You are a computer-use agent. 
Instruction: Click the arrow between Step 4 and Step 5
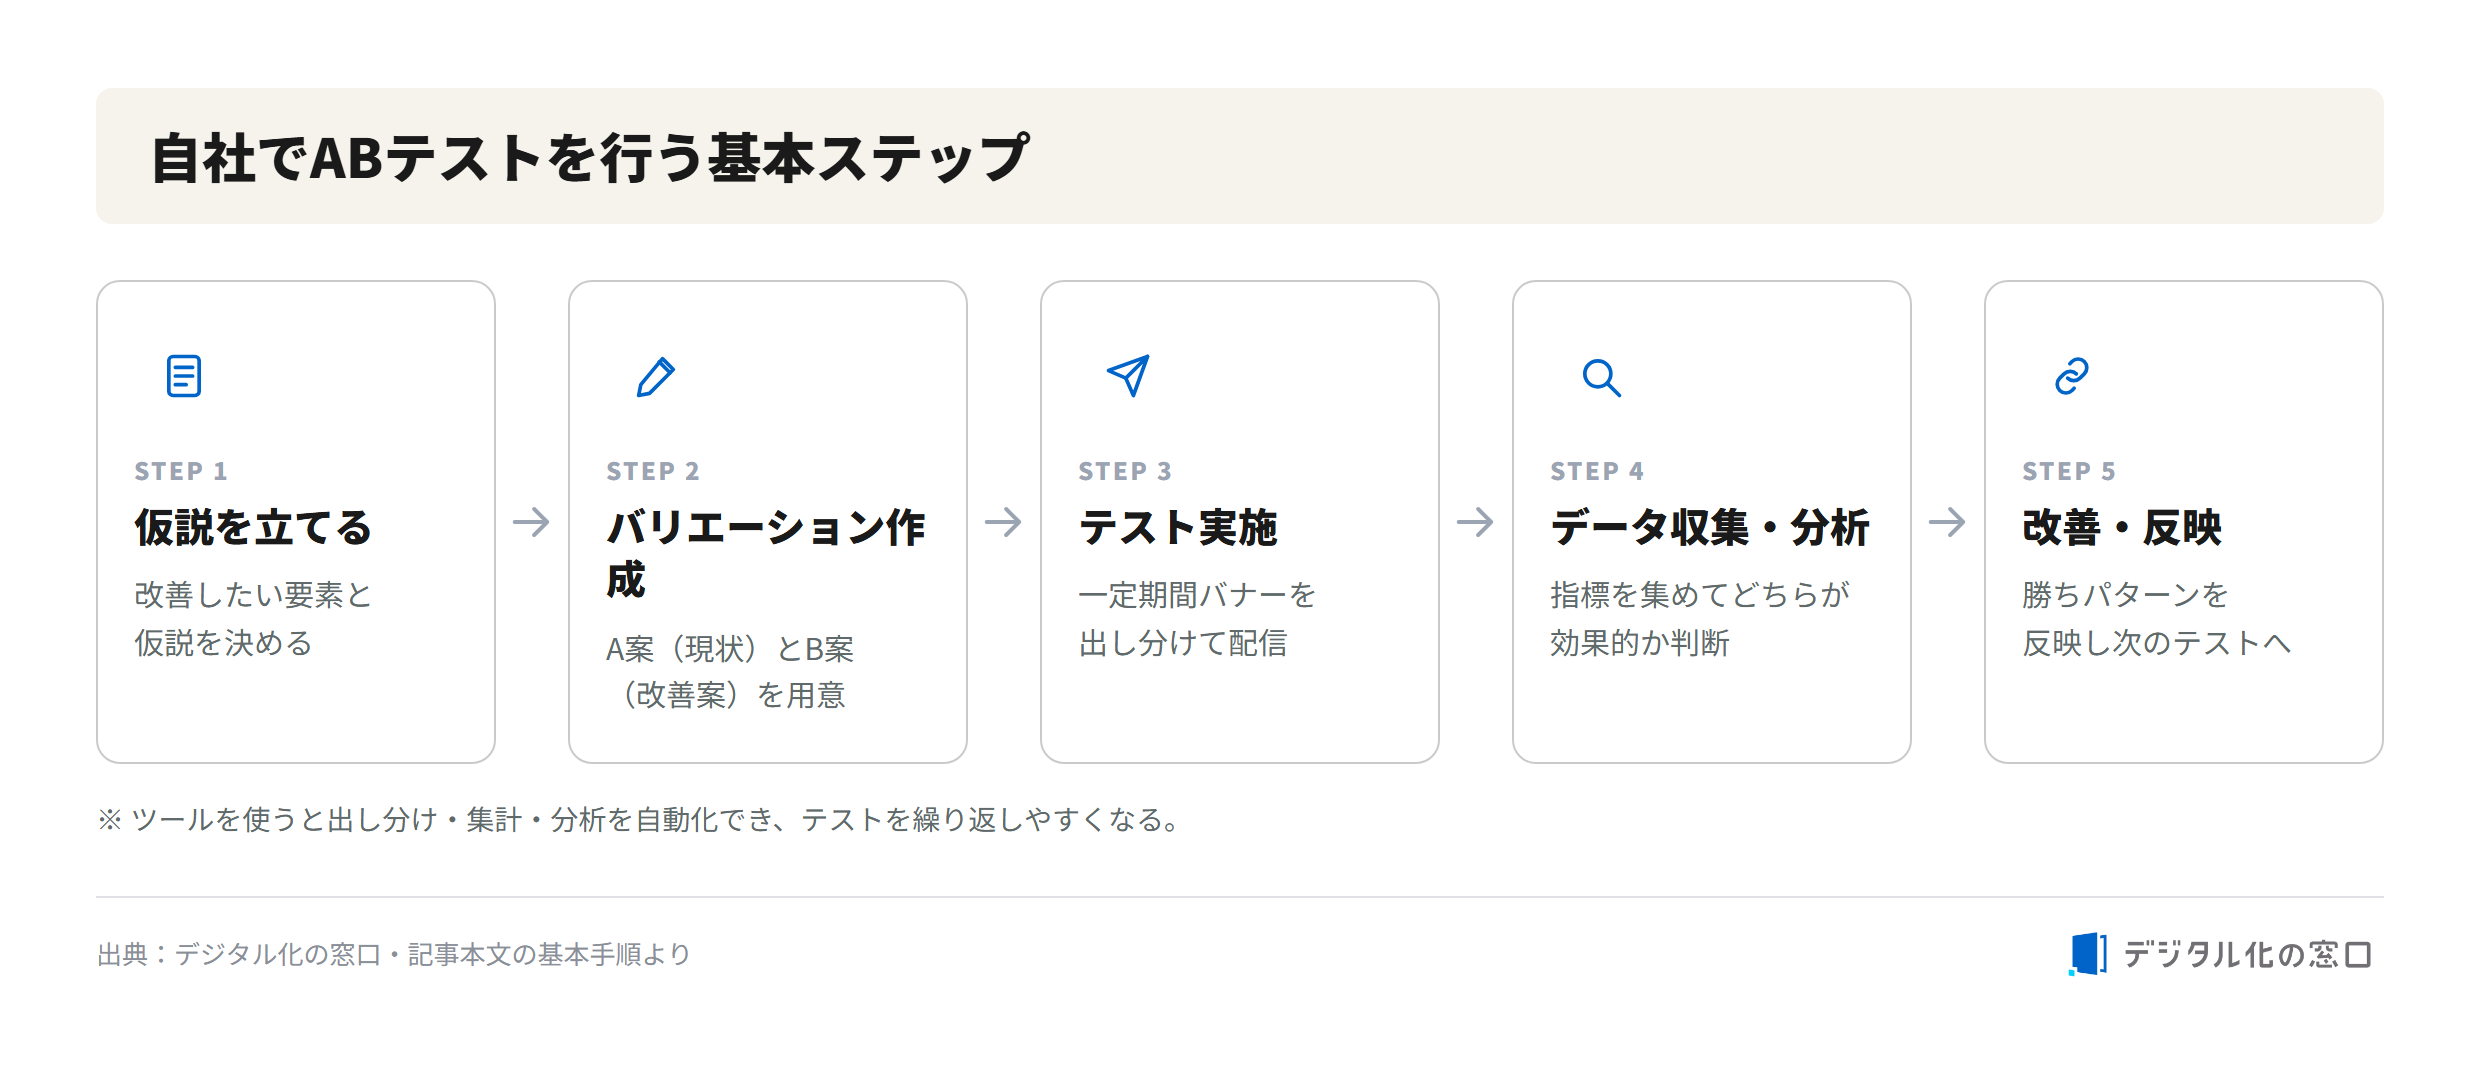pyautogui.click(x=1947, y=522)
